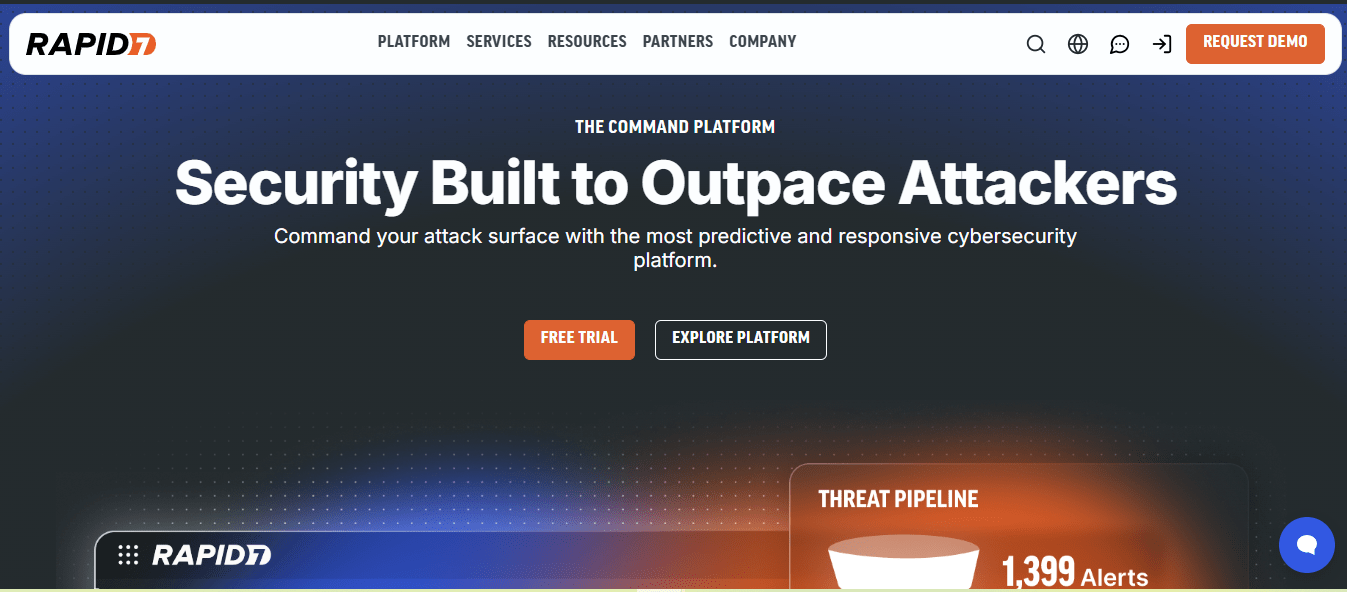
Task: Click the chat bubble contact icon
Action: (1120, 44)
